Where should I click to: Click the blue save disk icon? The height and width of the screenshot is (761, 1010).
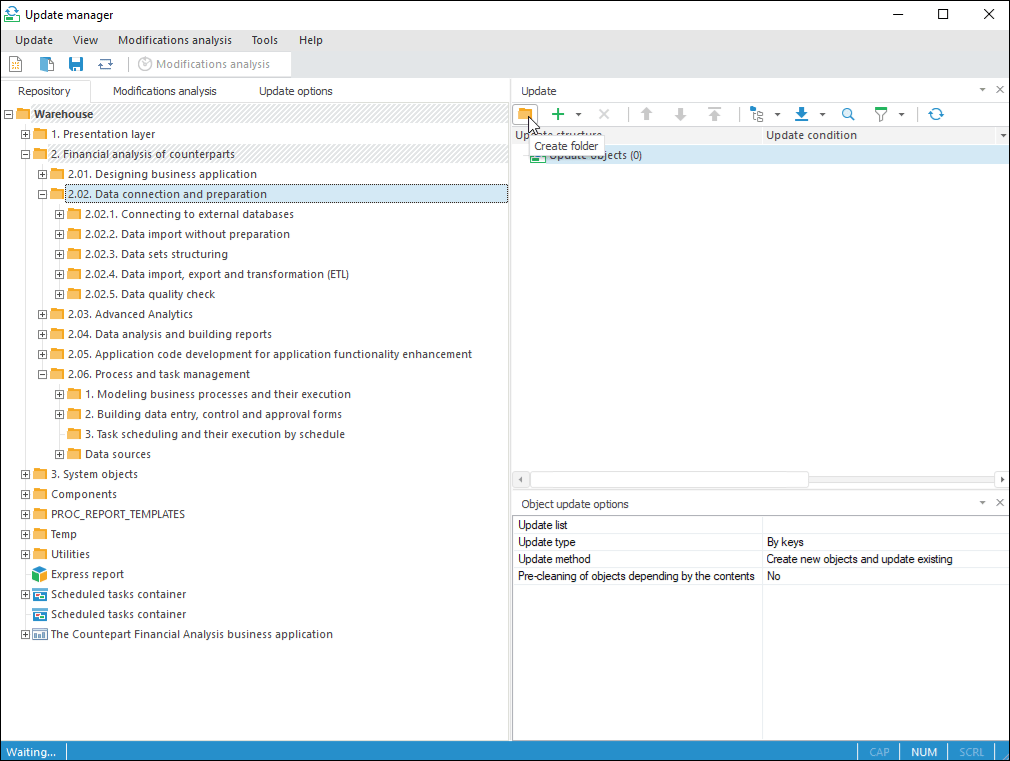(76, 64)
